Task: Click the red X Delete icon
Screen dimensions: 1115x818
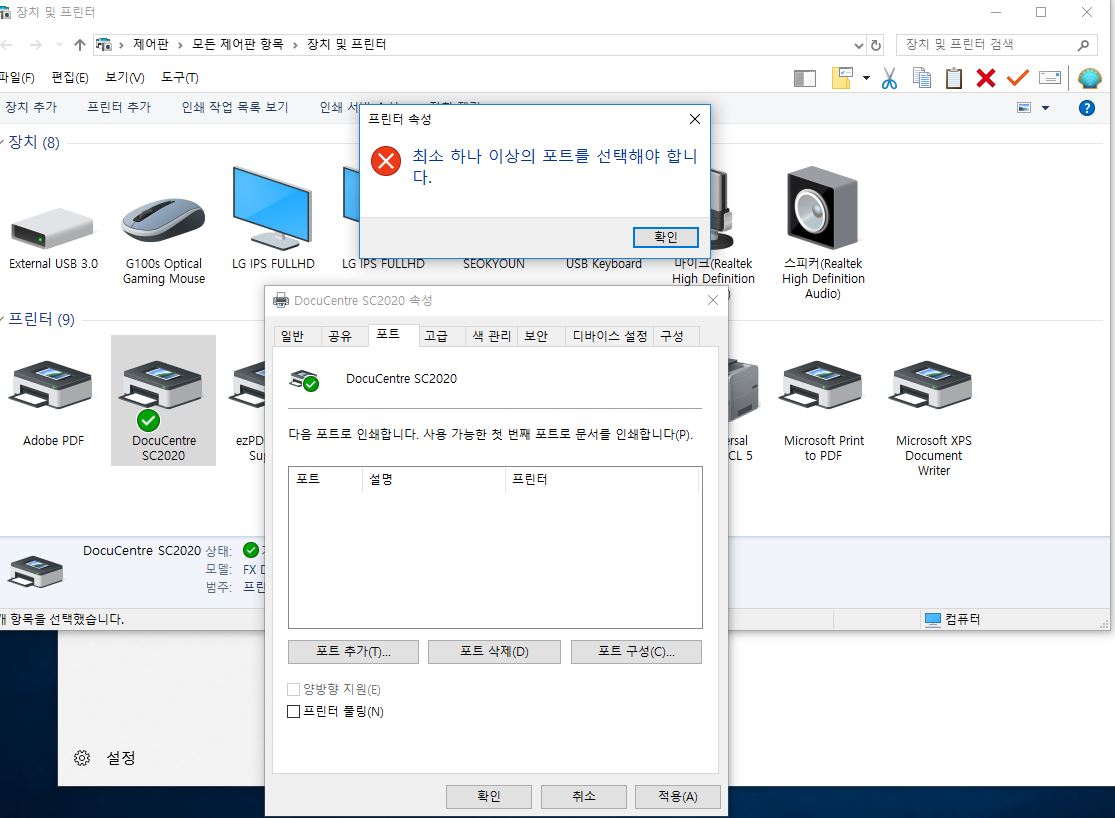Action: pyautogui.click(x=986, y=77)
